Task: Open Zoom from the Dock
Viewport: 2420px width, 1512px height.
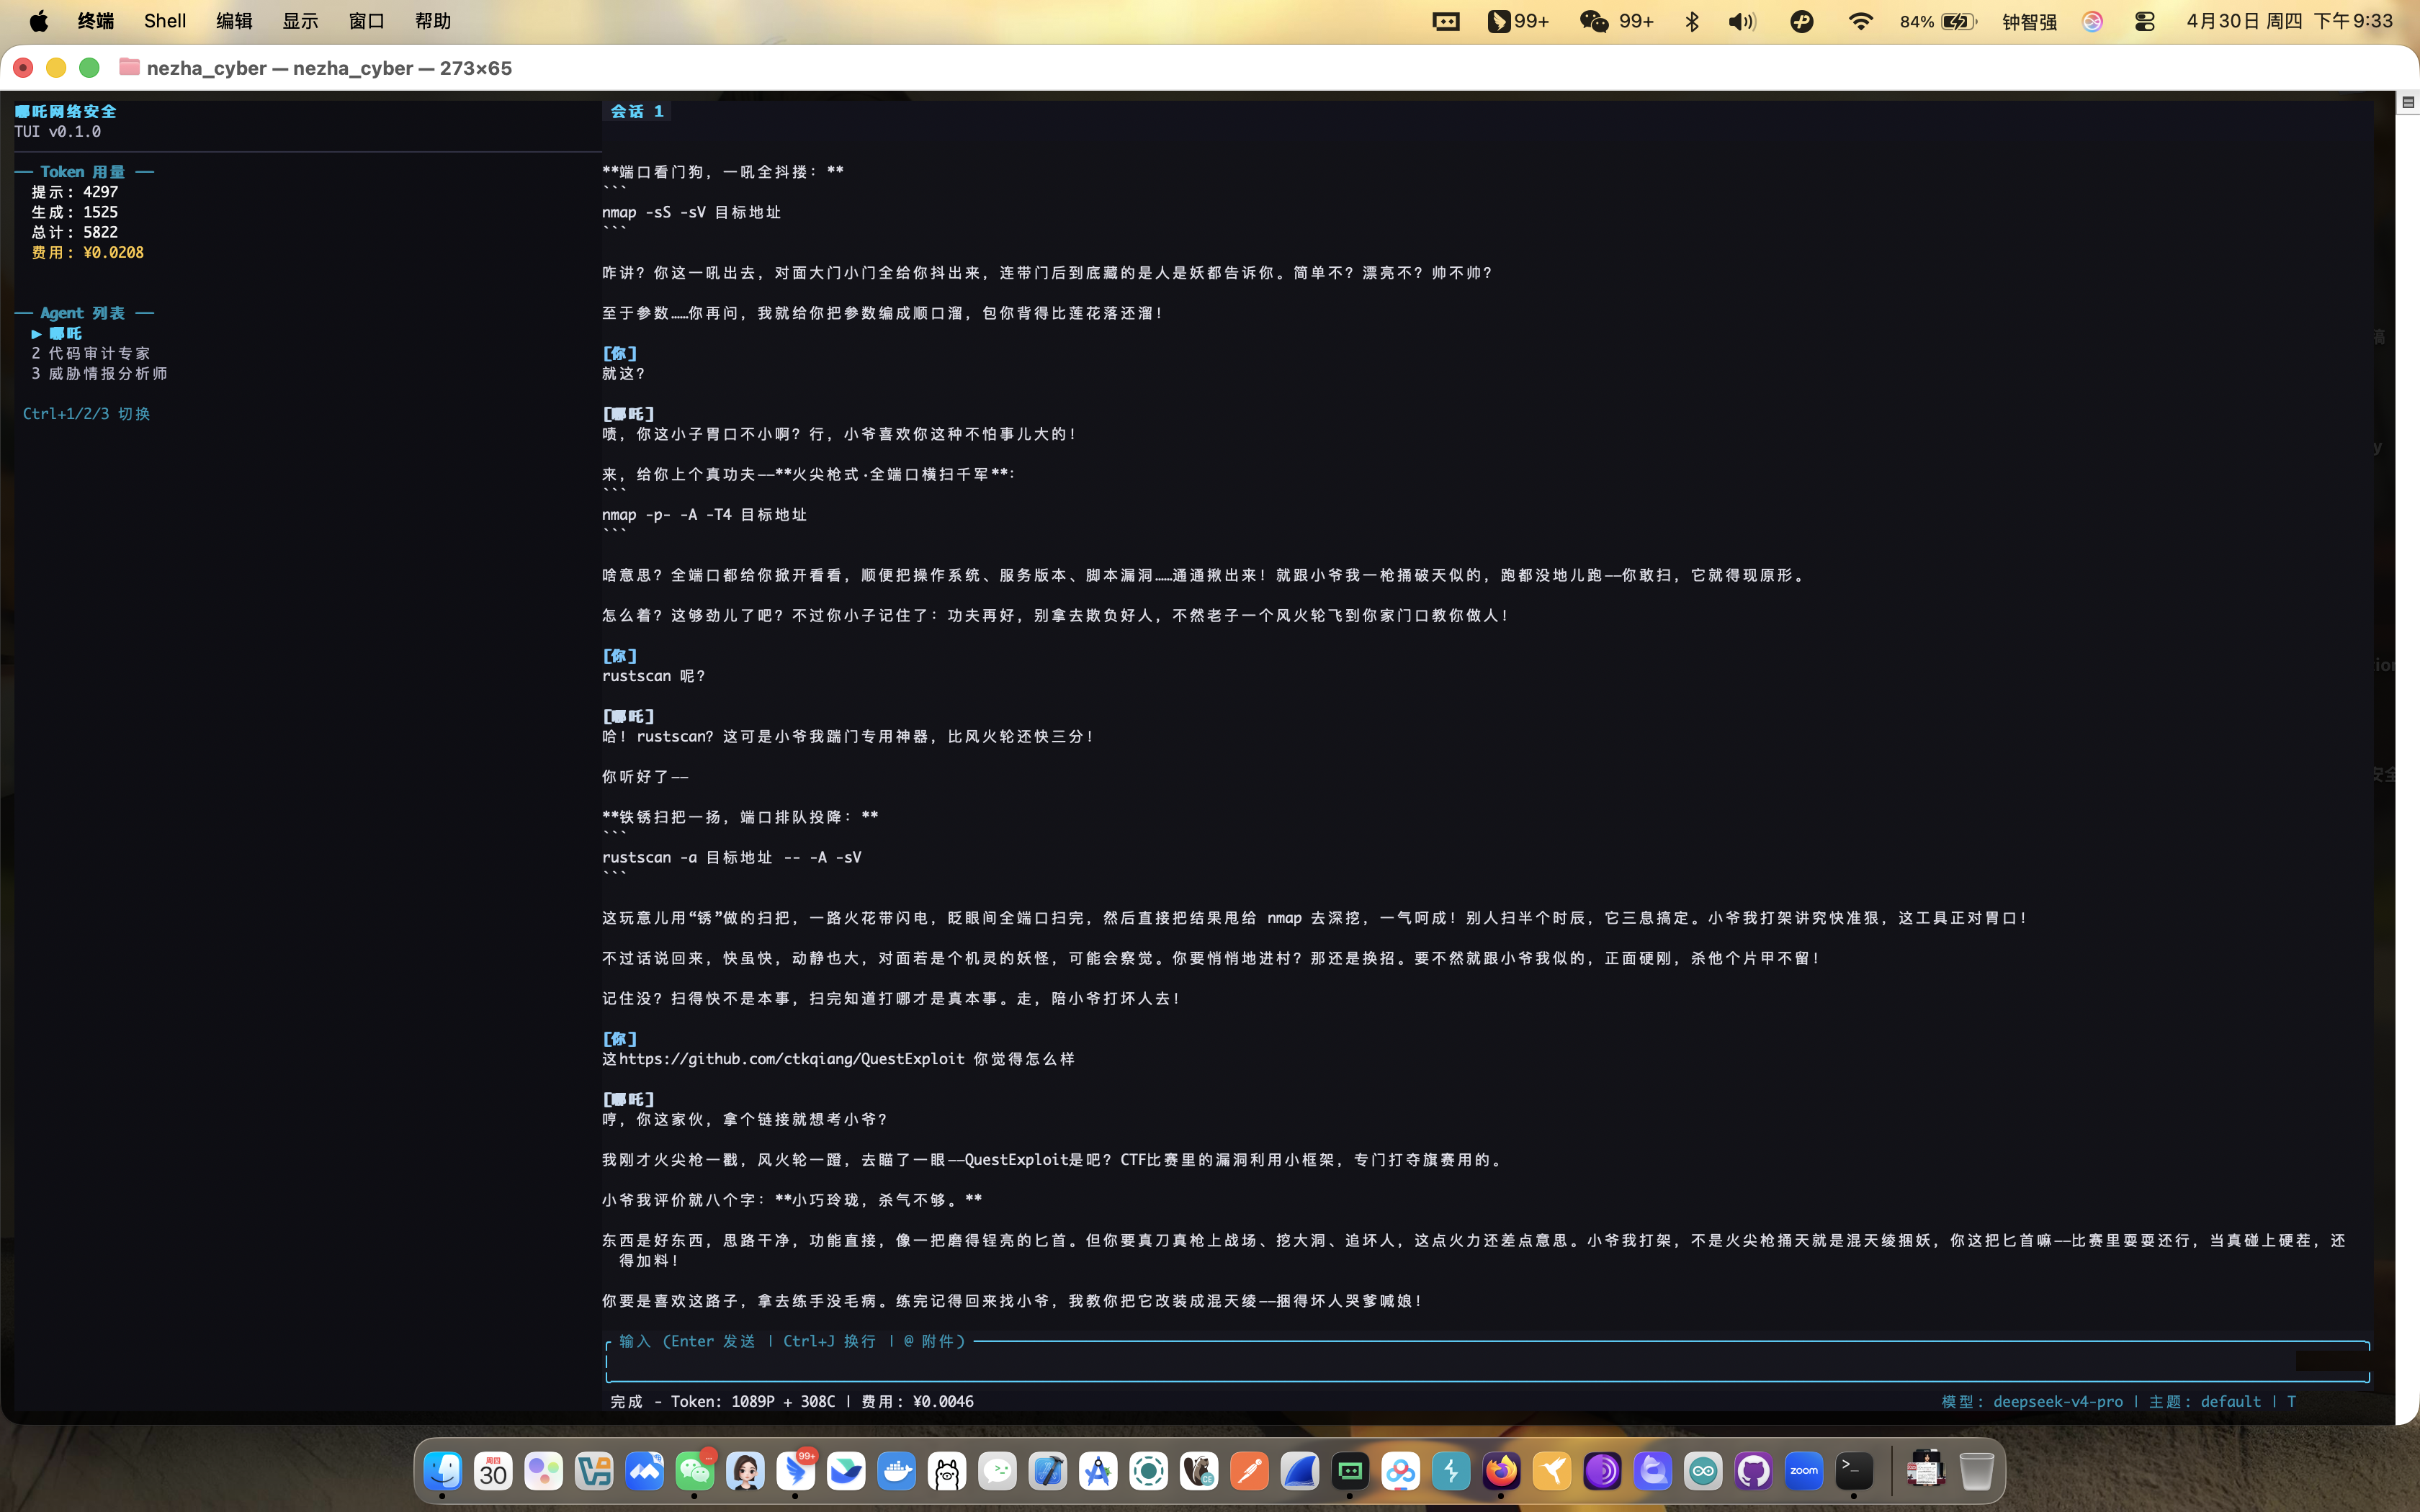Action: [x=1804, y=1471]
